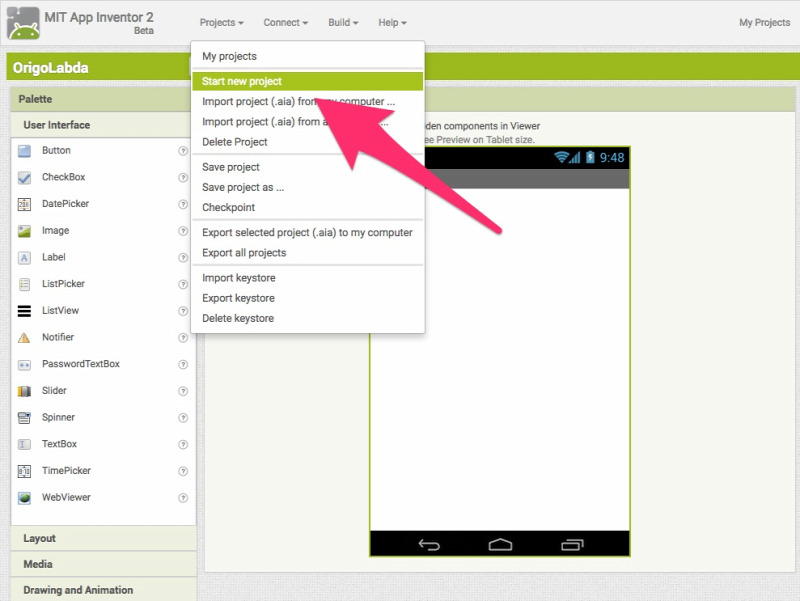The height and width of the screenshot is (601, 800).
Task: Choose Checkpoint menu item
Action: pos(308,207)
